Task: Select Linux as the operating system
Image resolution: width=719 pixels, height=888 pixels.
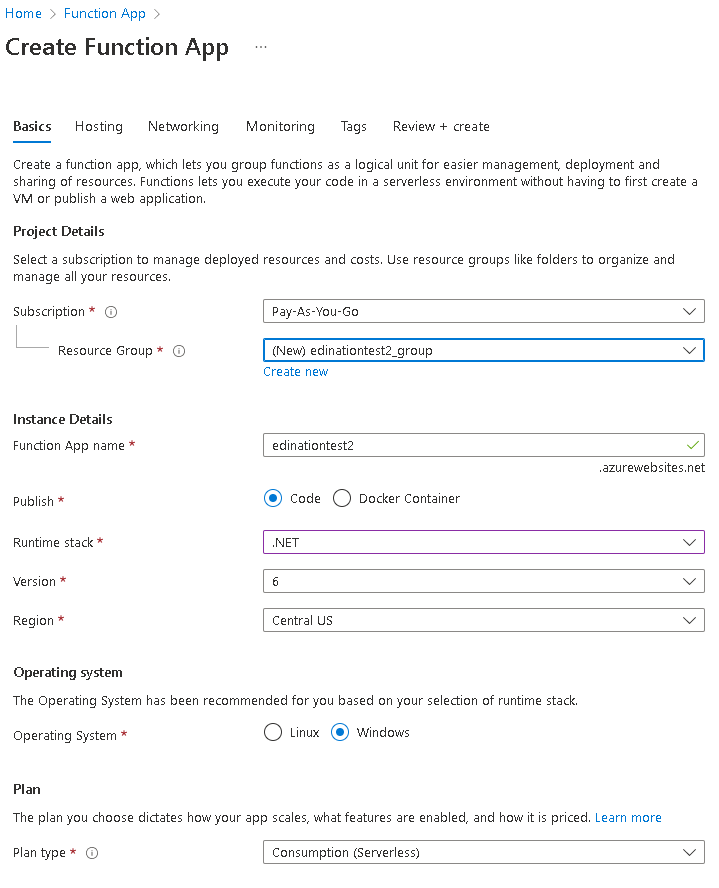Action: coord(274,732)
